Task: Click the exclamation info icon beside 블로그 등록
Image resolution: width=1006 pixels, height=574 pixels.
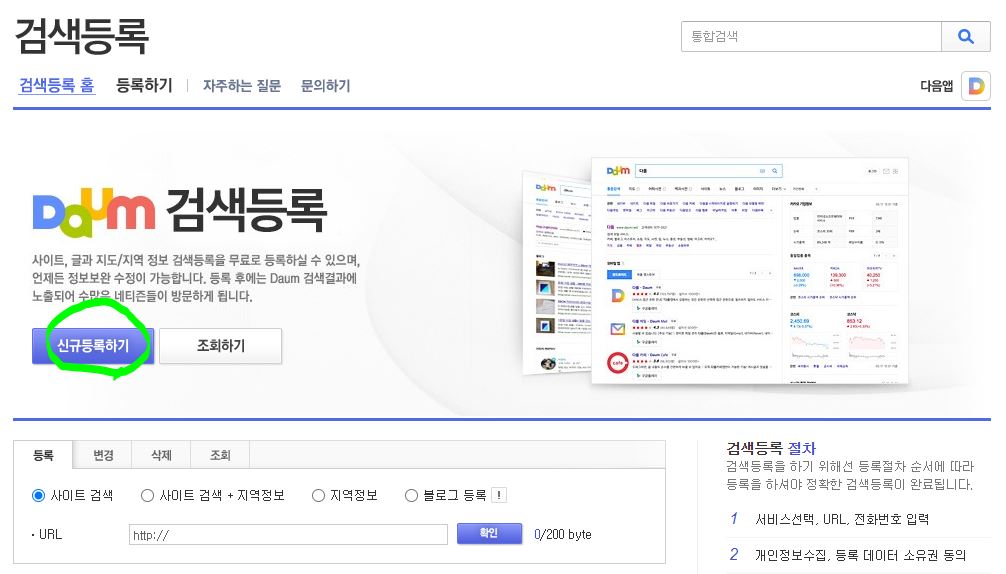Action: pyautogui.click(x=499, y=495)
